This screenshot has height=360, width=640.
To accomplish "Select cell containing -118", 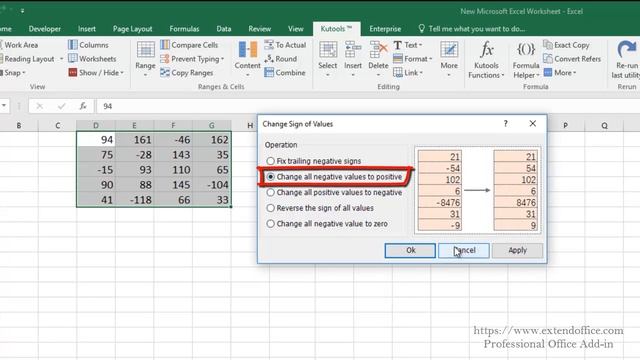I will [134, 200].
